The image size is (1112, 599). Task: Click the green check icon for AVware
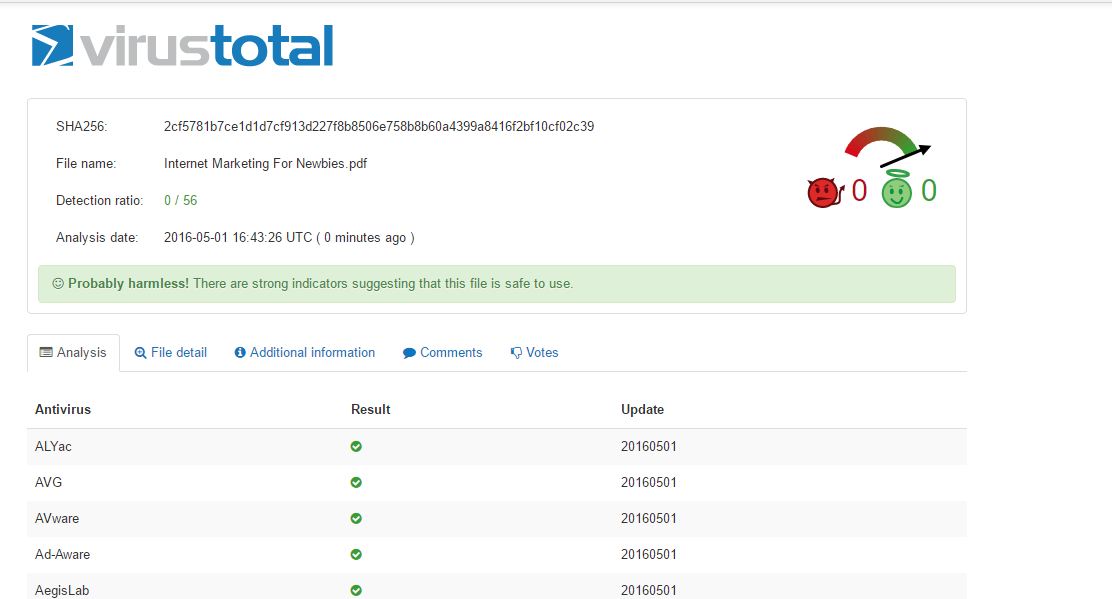[x=356, y=519]
